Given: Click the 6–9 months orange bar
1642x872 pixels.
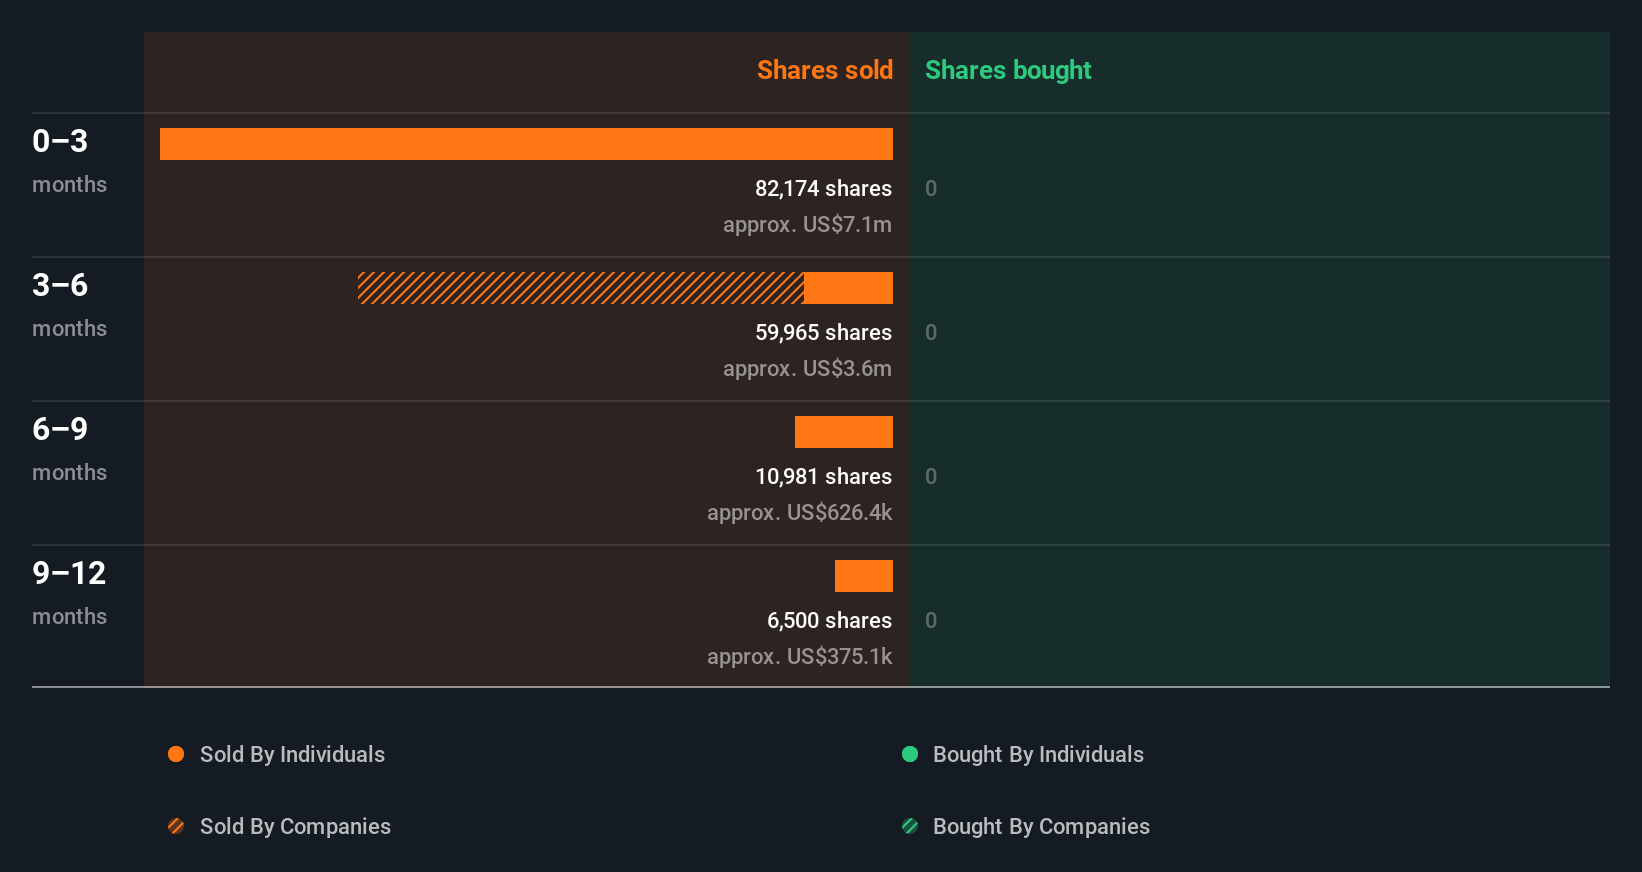Looking at the screenshot, I should 844,432.
